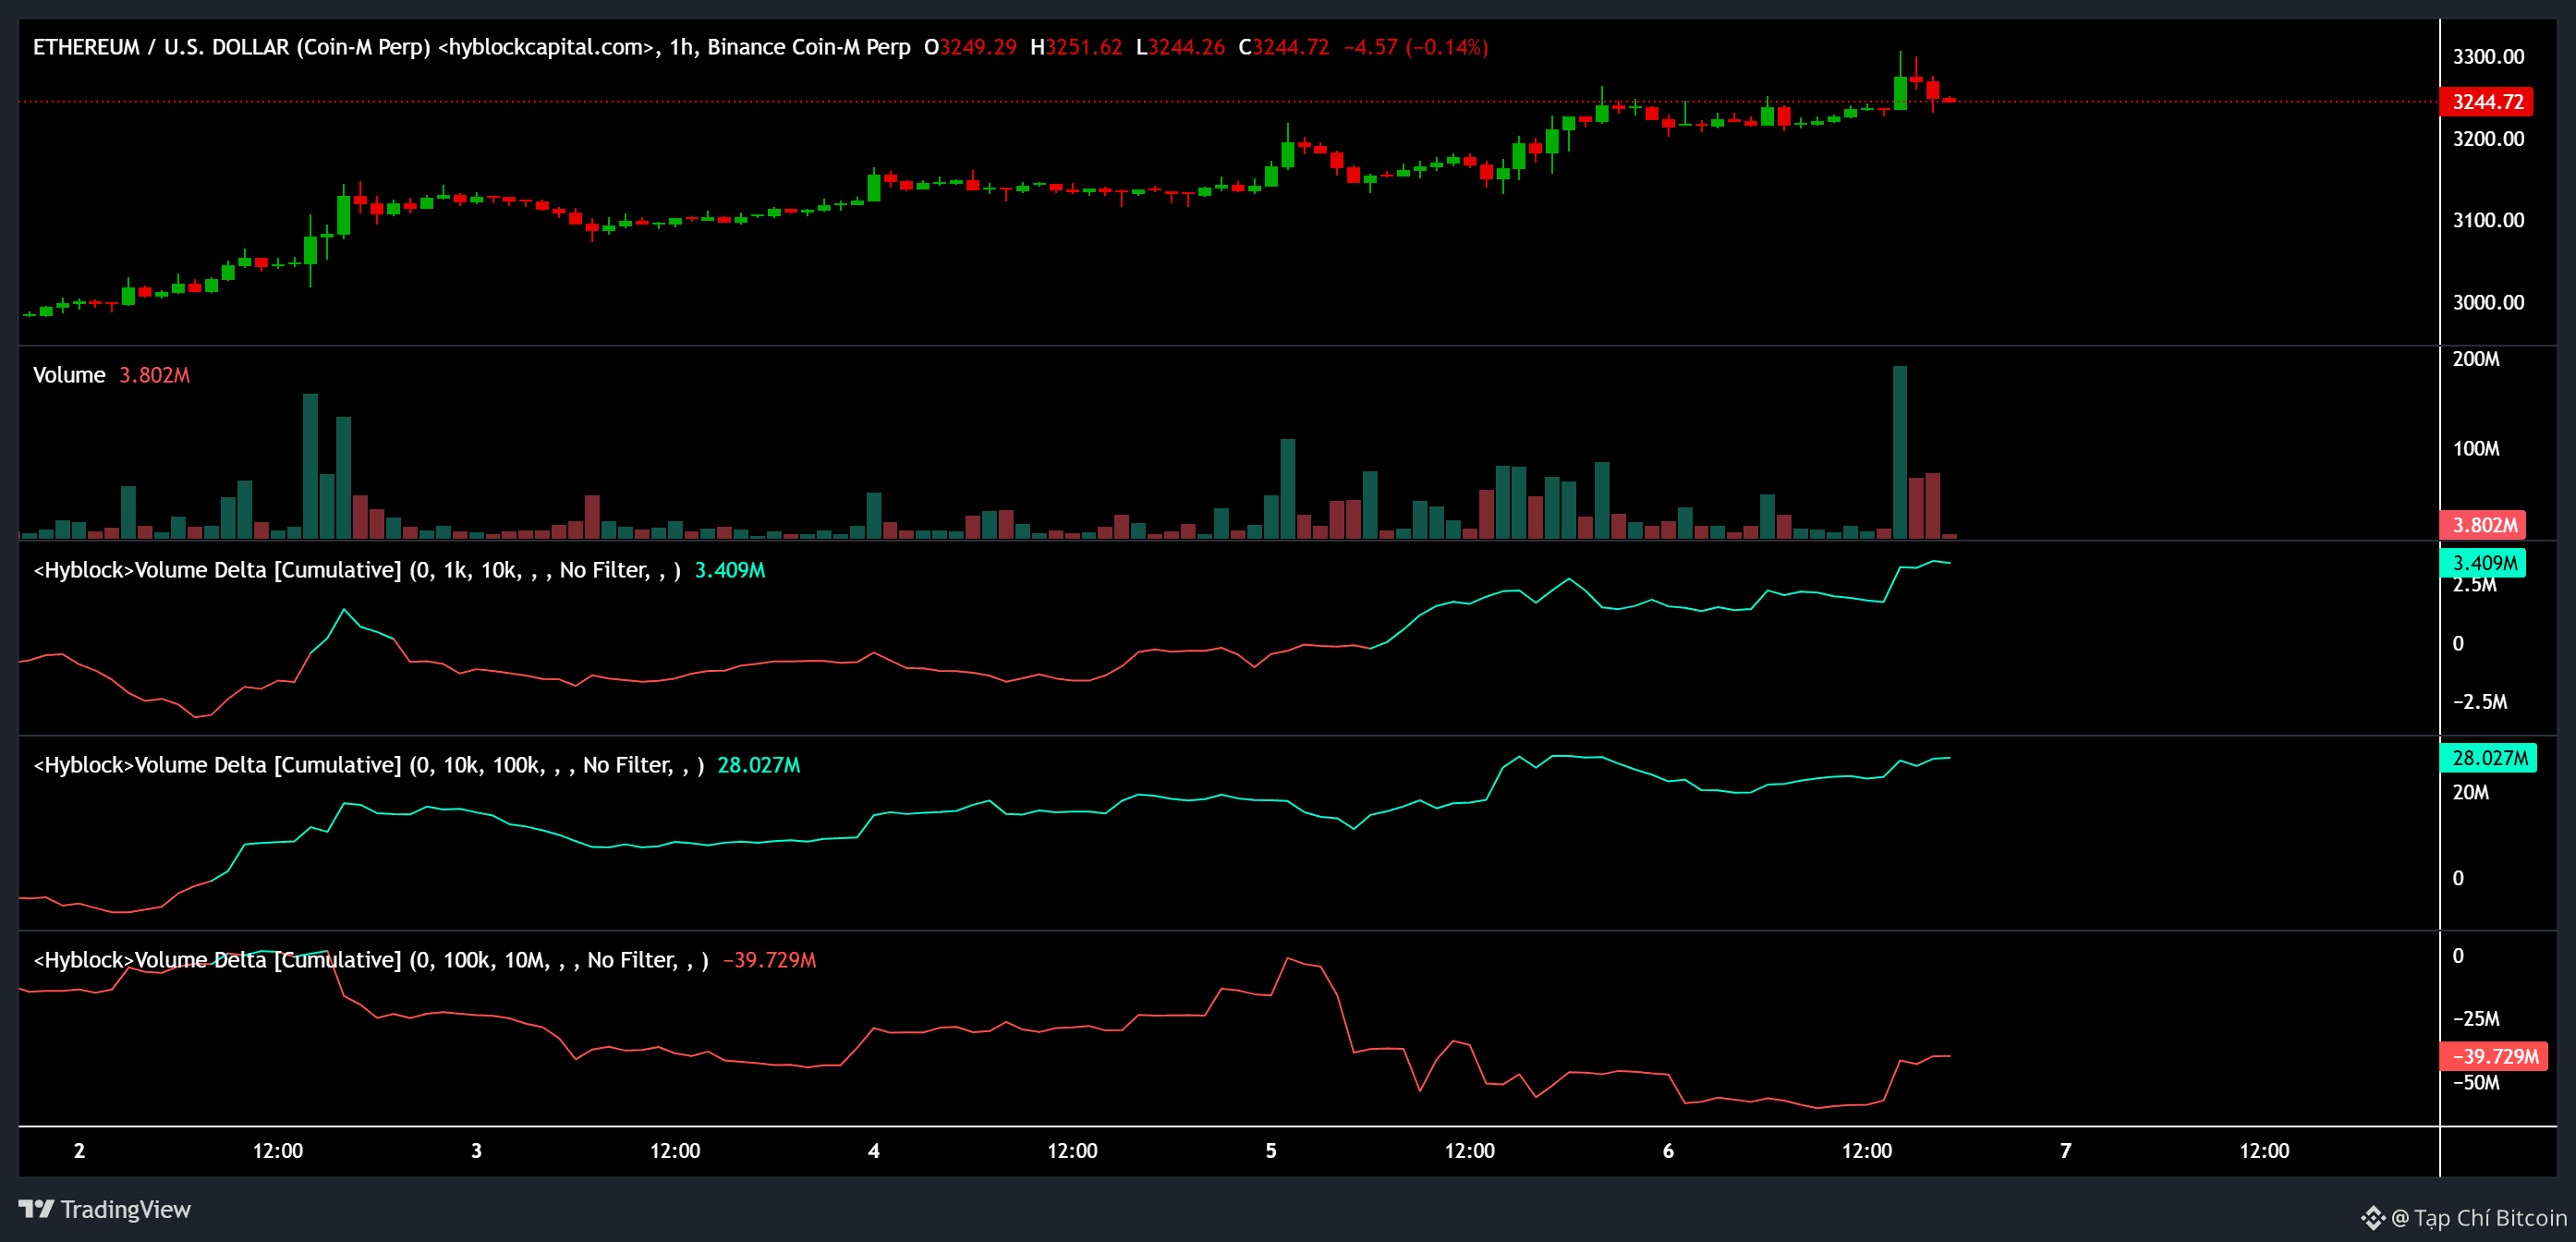2576x1242 pixels.
Task: Click date 5 on the time axis
Action: point(1271,1151)
